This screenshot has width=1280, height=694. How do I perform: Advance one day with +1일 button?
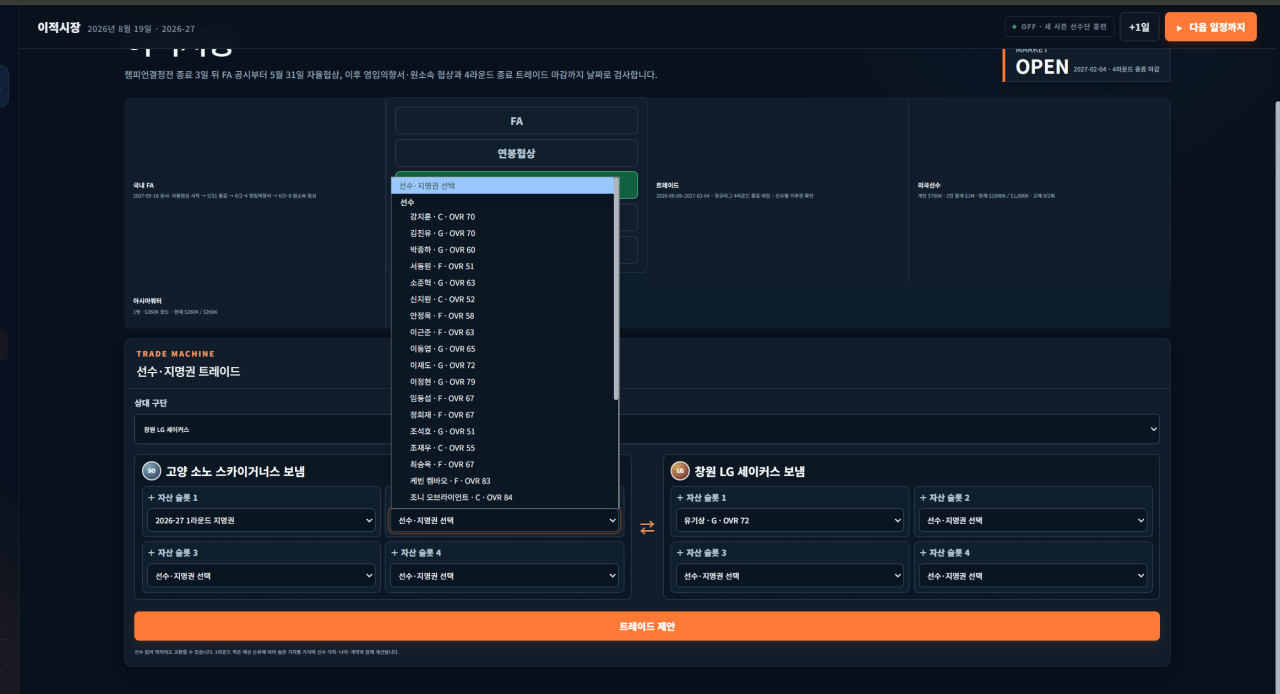[x=1139, y=27]
